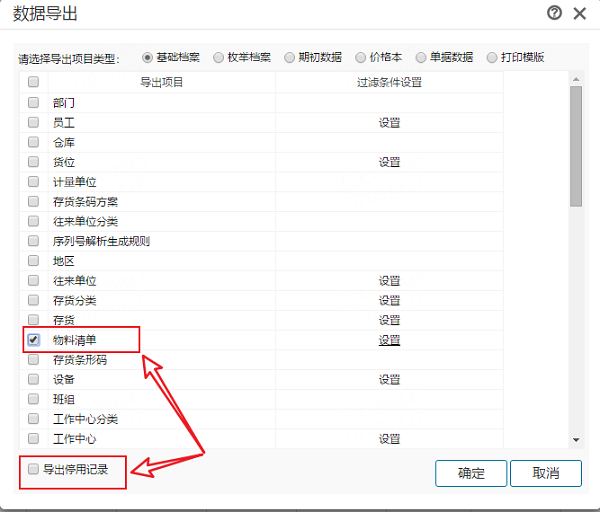600x512 pixels.
Task: Check the 货位 checkbox
Action: (33, 161)
